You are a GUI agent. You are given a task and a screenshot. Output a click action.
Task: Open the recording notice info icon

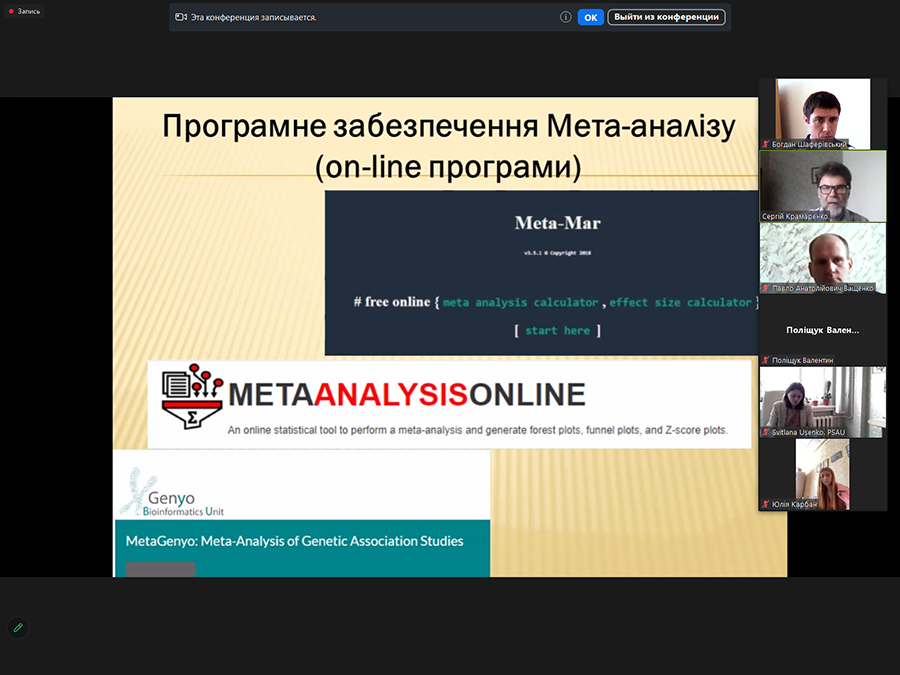(565, 17)
